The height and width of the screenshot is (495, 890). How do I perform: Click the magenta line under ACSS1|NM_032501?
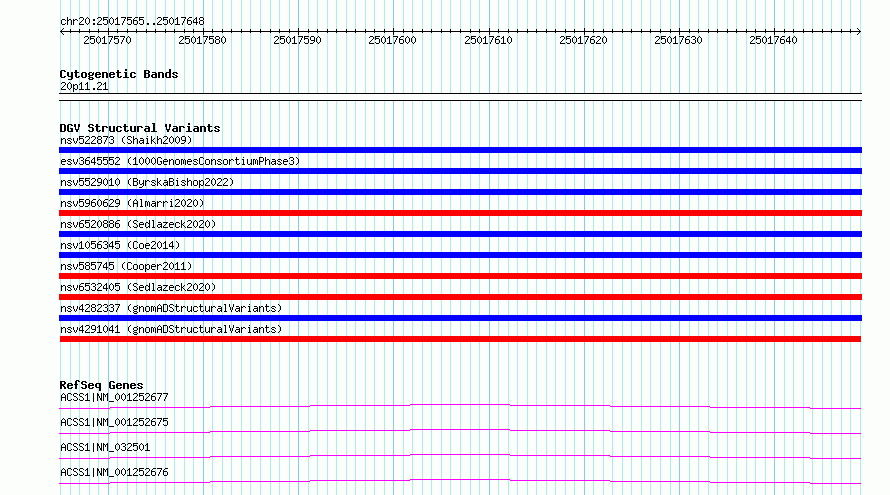460,456
